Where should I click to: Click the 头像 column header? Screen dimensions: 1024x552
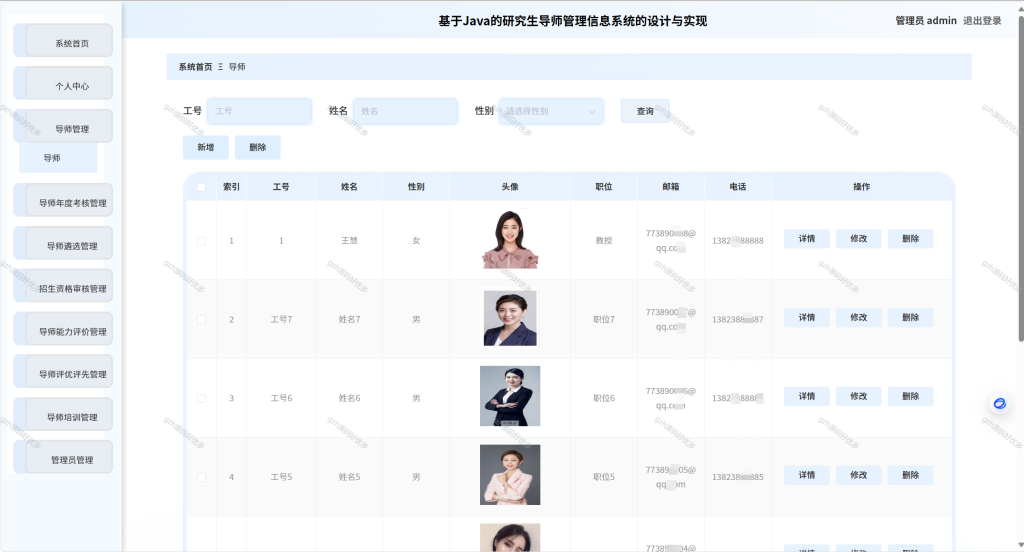coord(510,187)
